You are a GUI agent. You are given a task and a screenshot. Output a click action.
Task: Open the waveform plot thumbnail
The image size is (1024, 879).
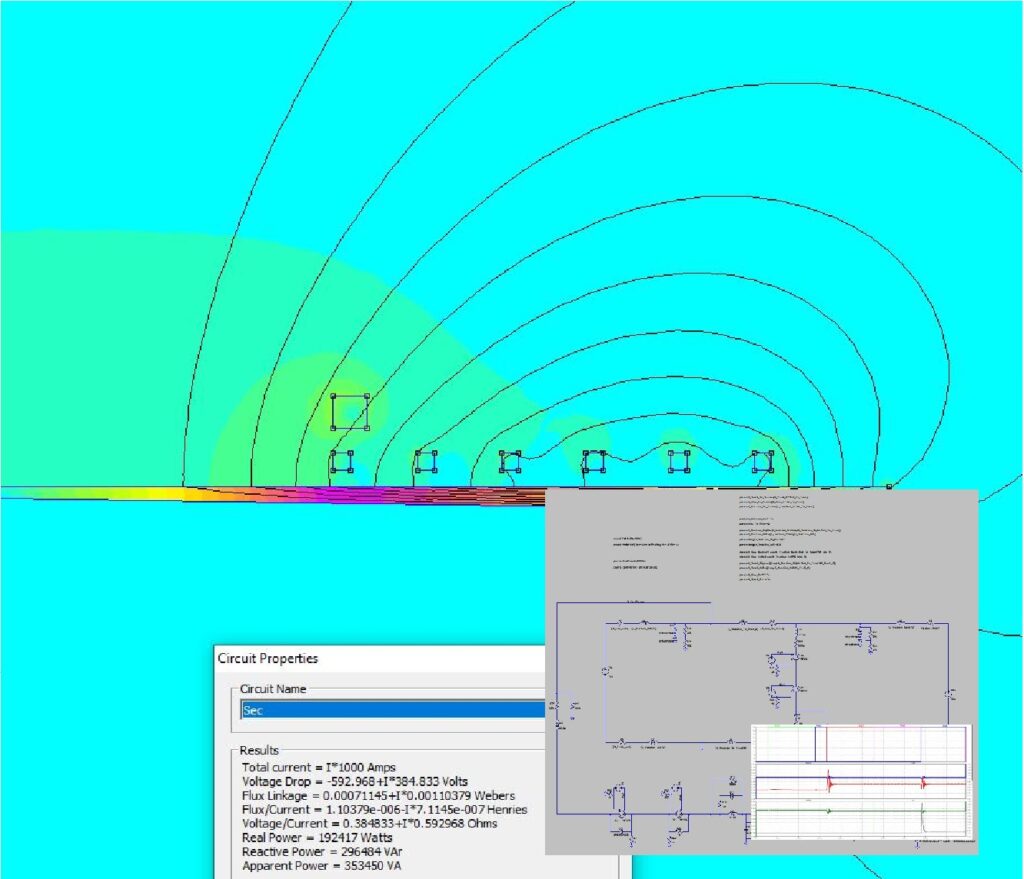861,783
